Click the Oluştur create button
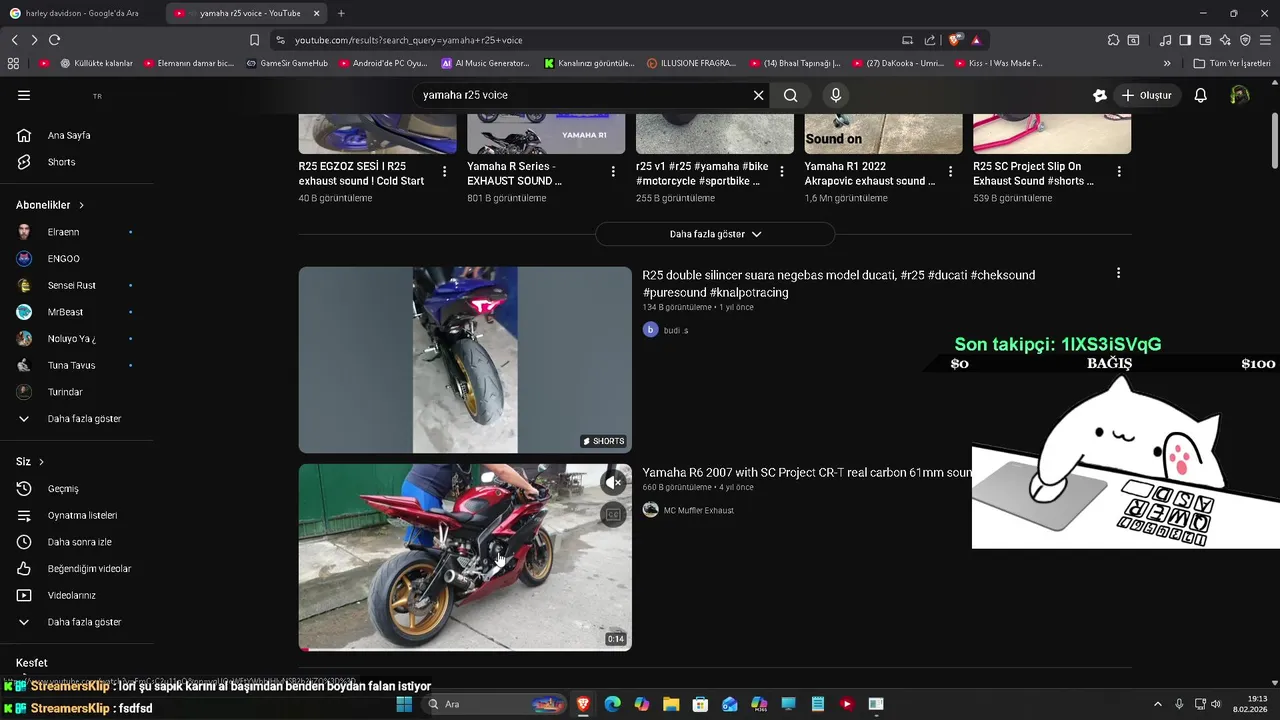The image size is (1280, 720). click(1146, 95)
